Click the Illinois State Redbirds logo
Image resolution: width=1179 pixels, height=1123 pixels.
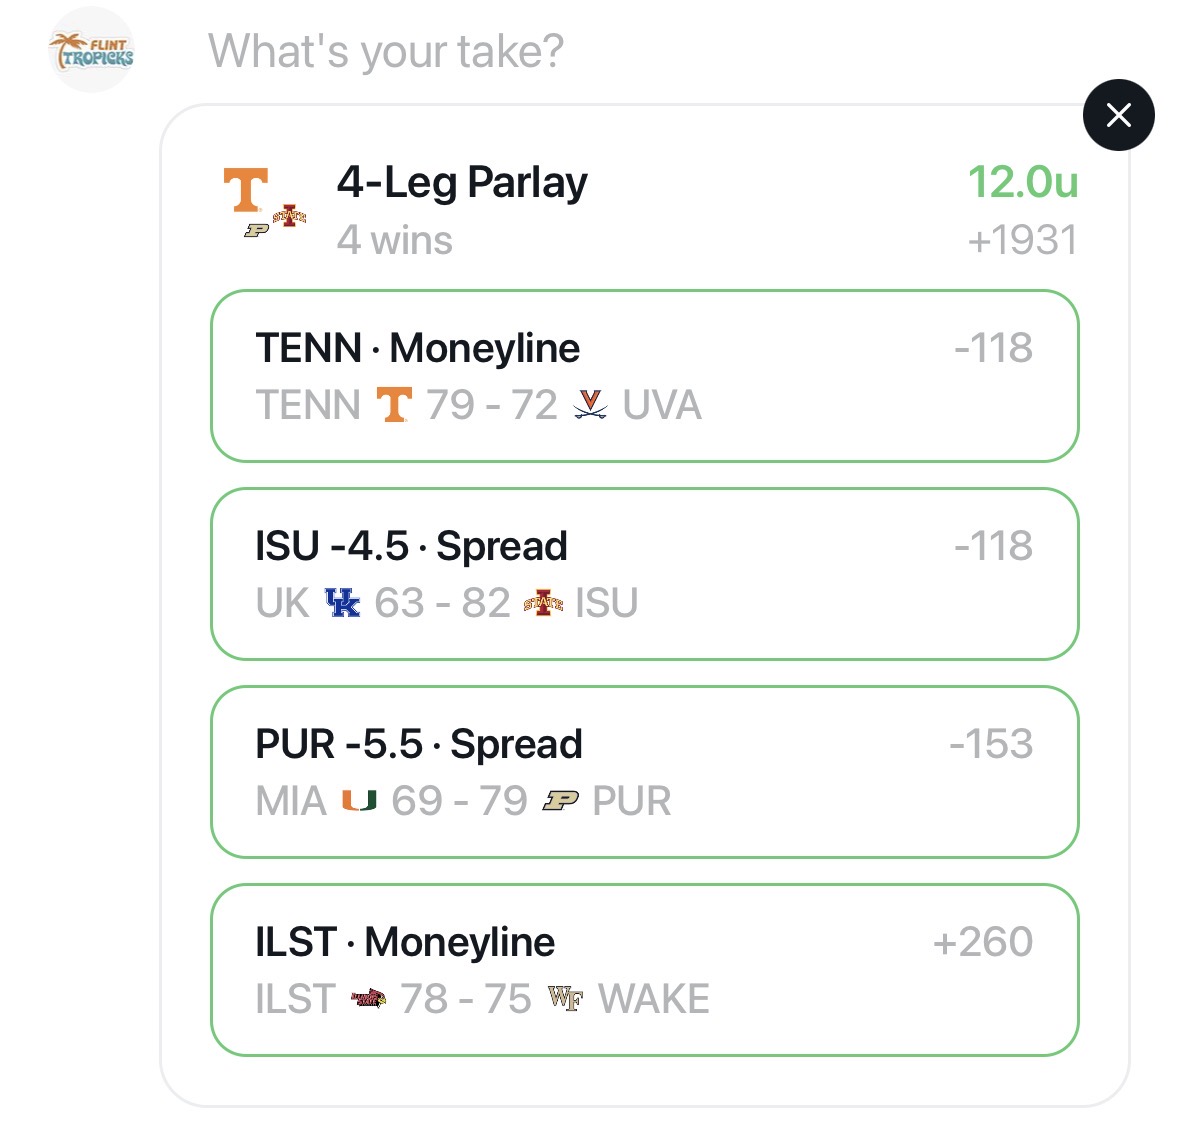point(368,998)
